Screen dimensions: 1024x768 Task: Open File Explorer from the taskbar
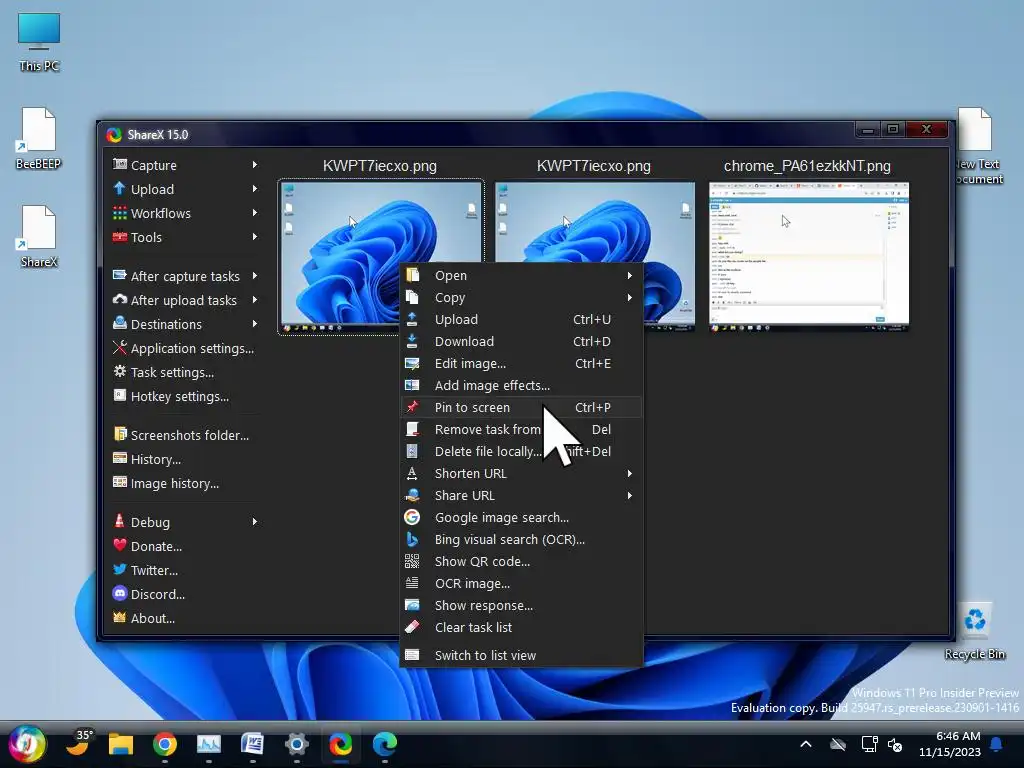click(121, 744)
